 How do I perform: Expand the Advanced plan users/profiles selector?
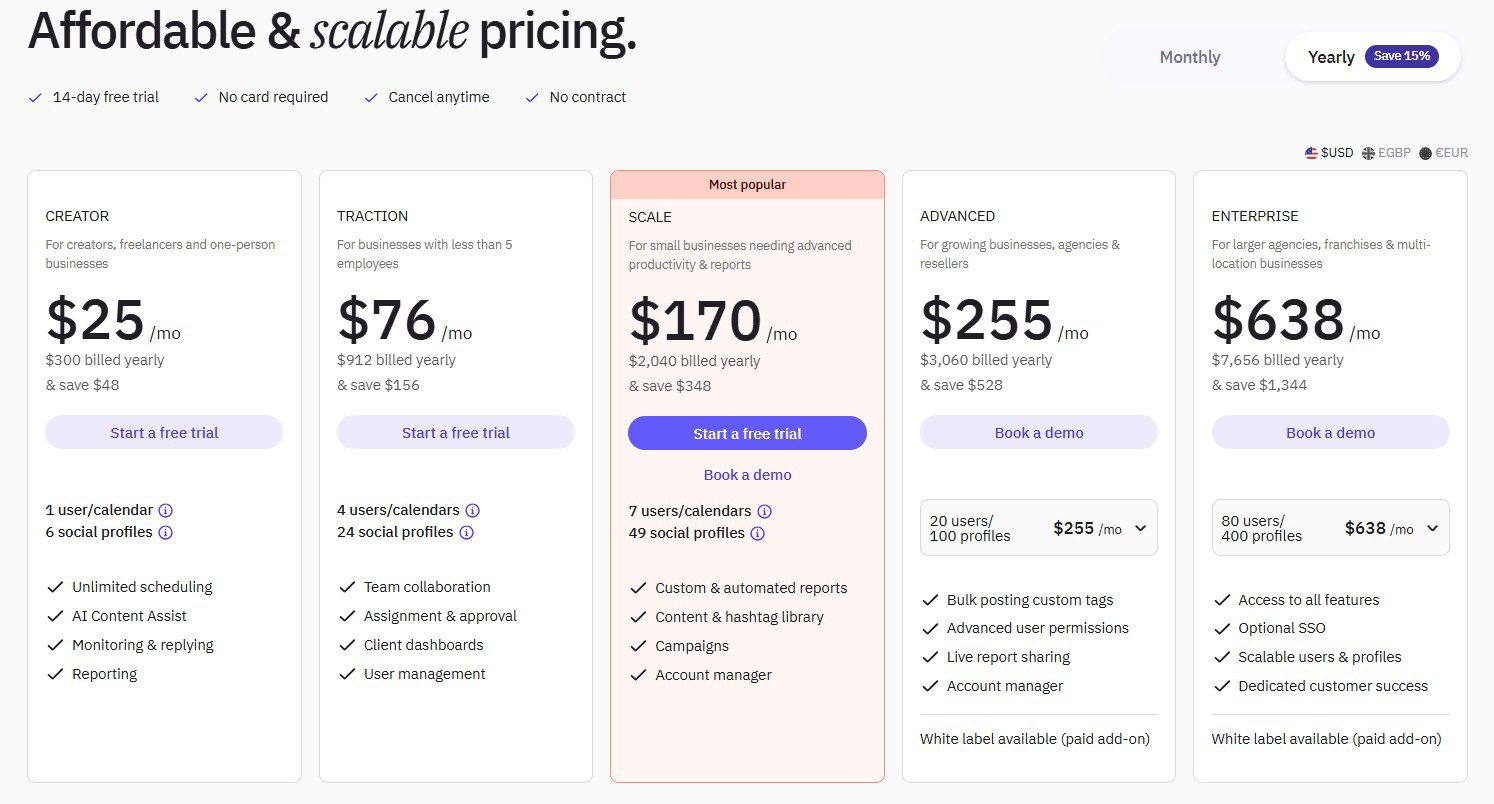pyautogui.click(x=1038, y=527)
